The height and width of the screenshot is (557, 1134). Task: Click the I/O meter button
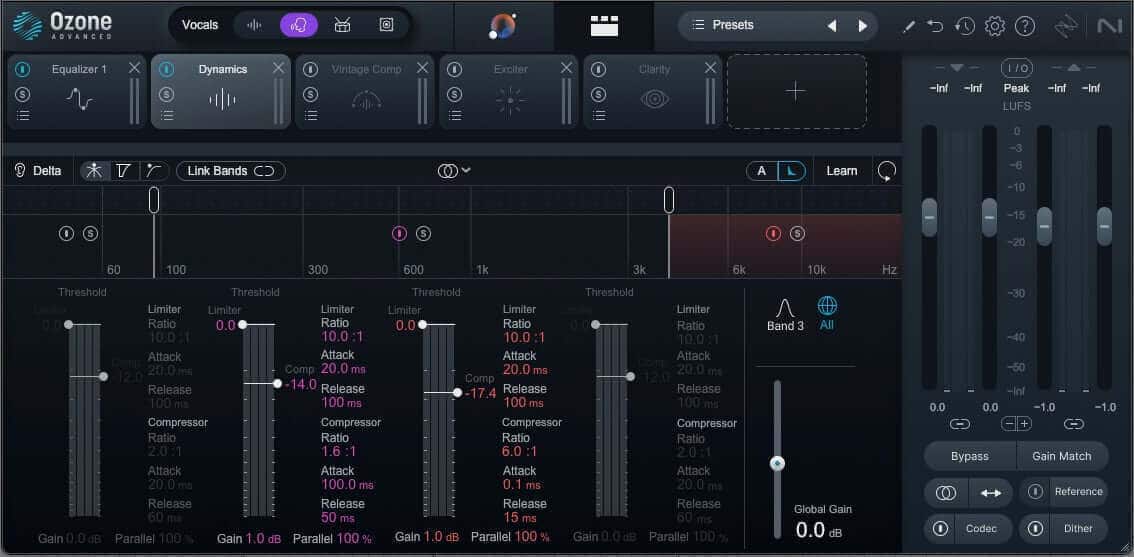[x=1016, y=68]
